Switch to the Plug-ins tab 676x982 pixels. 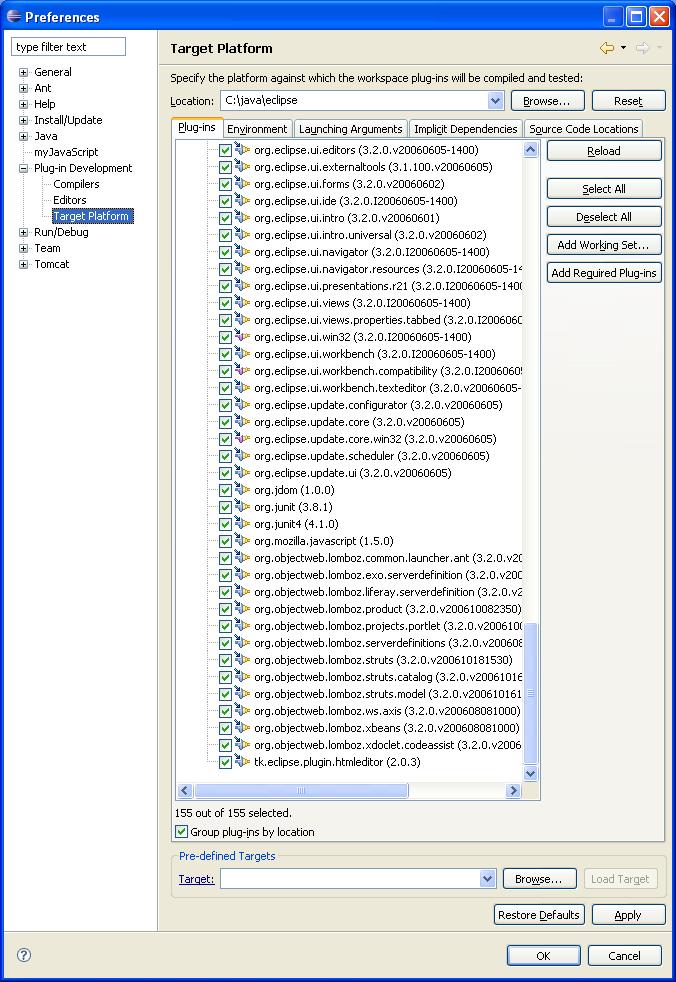point(197,127)
